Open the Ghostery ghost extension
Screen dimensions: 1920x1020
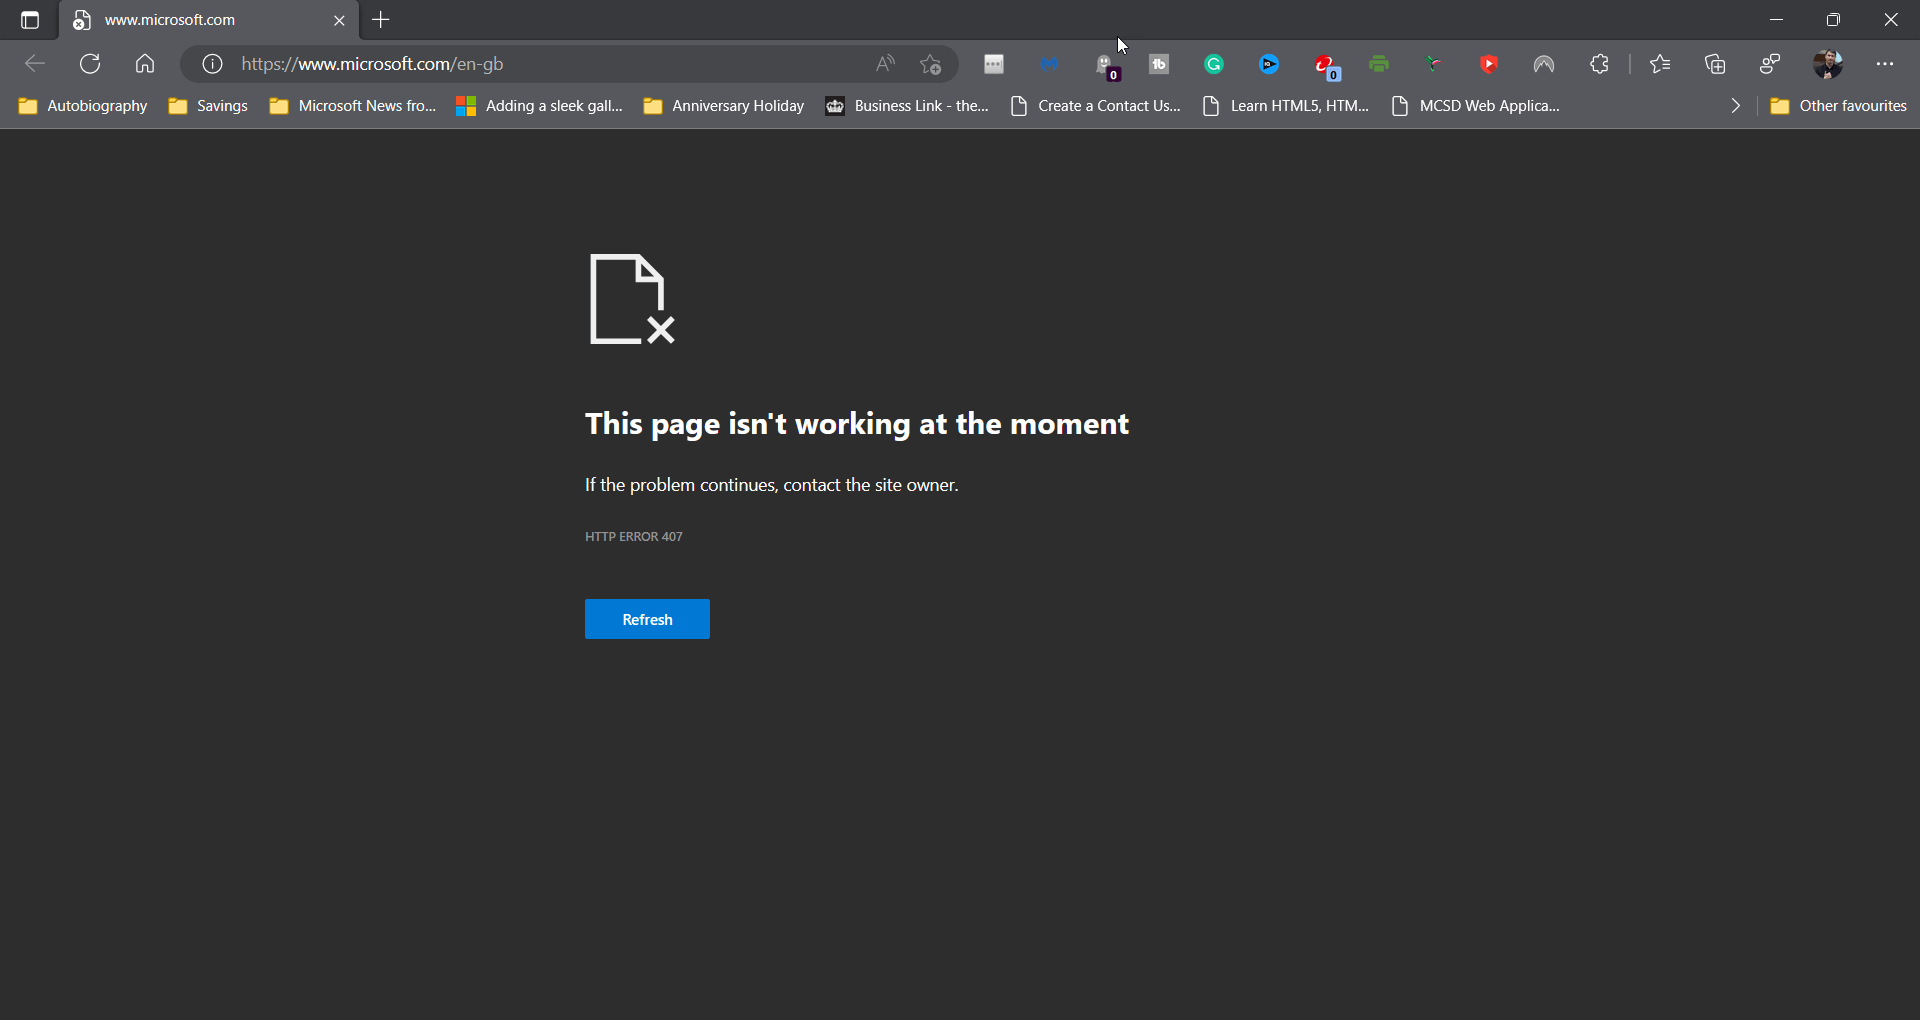pos(1107,66)
